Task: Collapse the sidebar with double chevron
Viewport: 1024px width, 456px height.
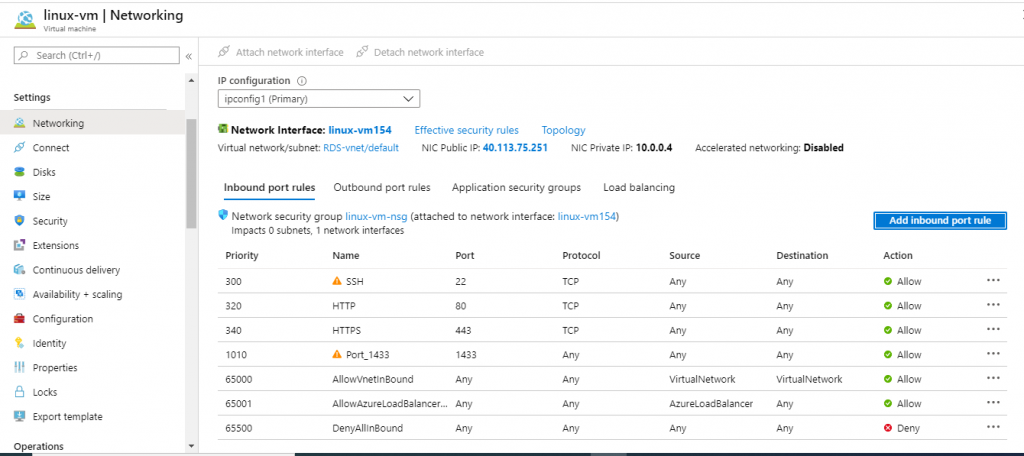Action: [x=188, y=56]
